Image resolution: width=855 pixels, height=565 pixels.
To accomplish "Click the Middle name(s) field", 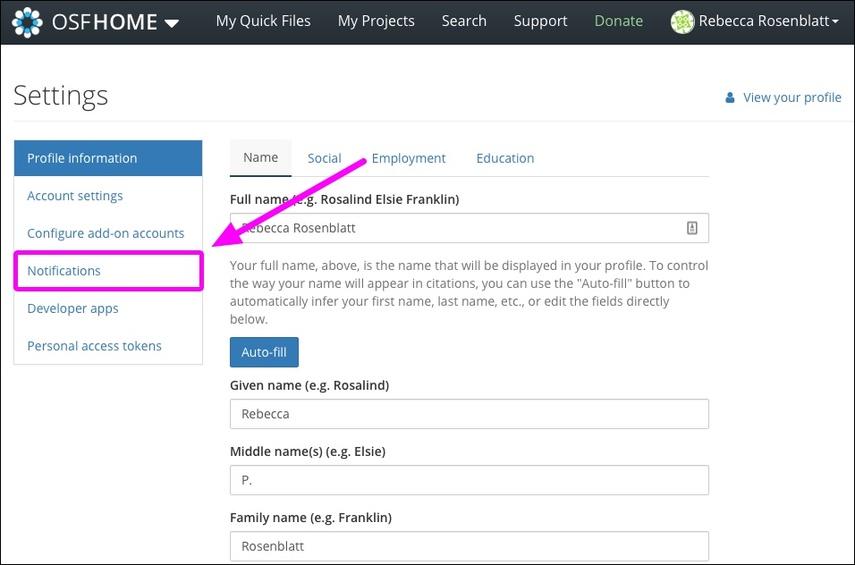I will [469, 480].
